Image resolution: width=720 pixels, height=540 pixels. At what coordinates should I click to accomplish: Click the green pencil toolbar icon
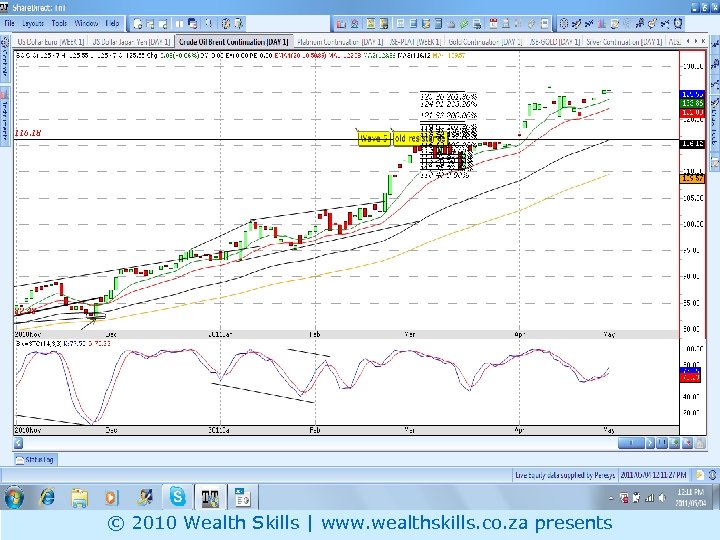point(464,23)
